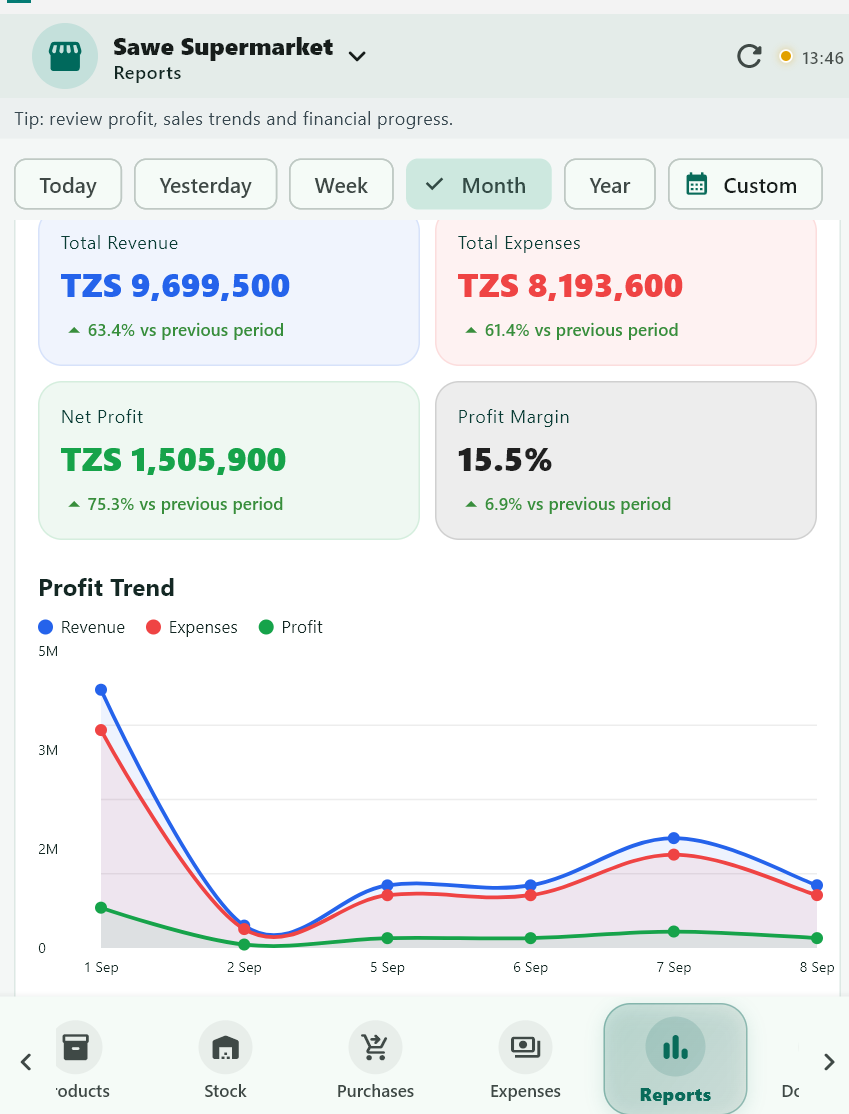Click the 7 Sep revenue data point

tap(674, 838)
